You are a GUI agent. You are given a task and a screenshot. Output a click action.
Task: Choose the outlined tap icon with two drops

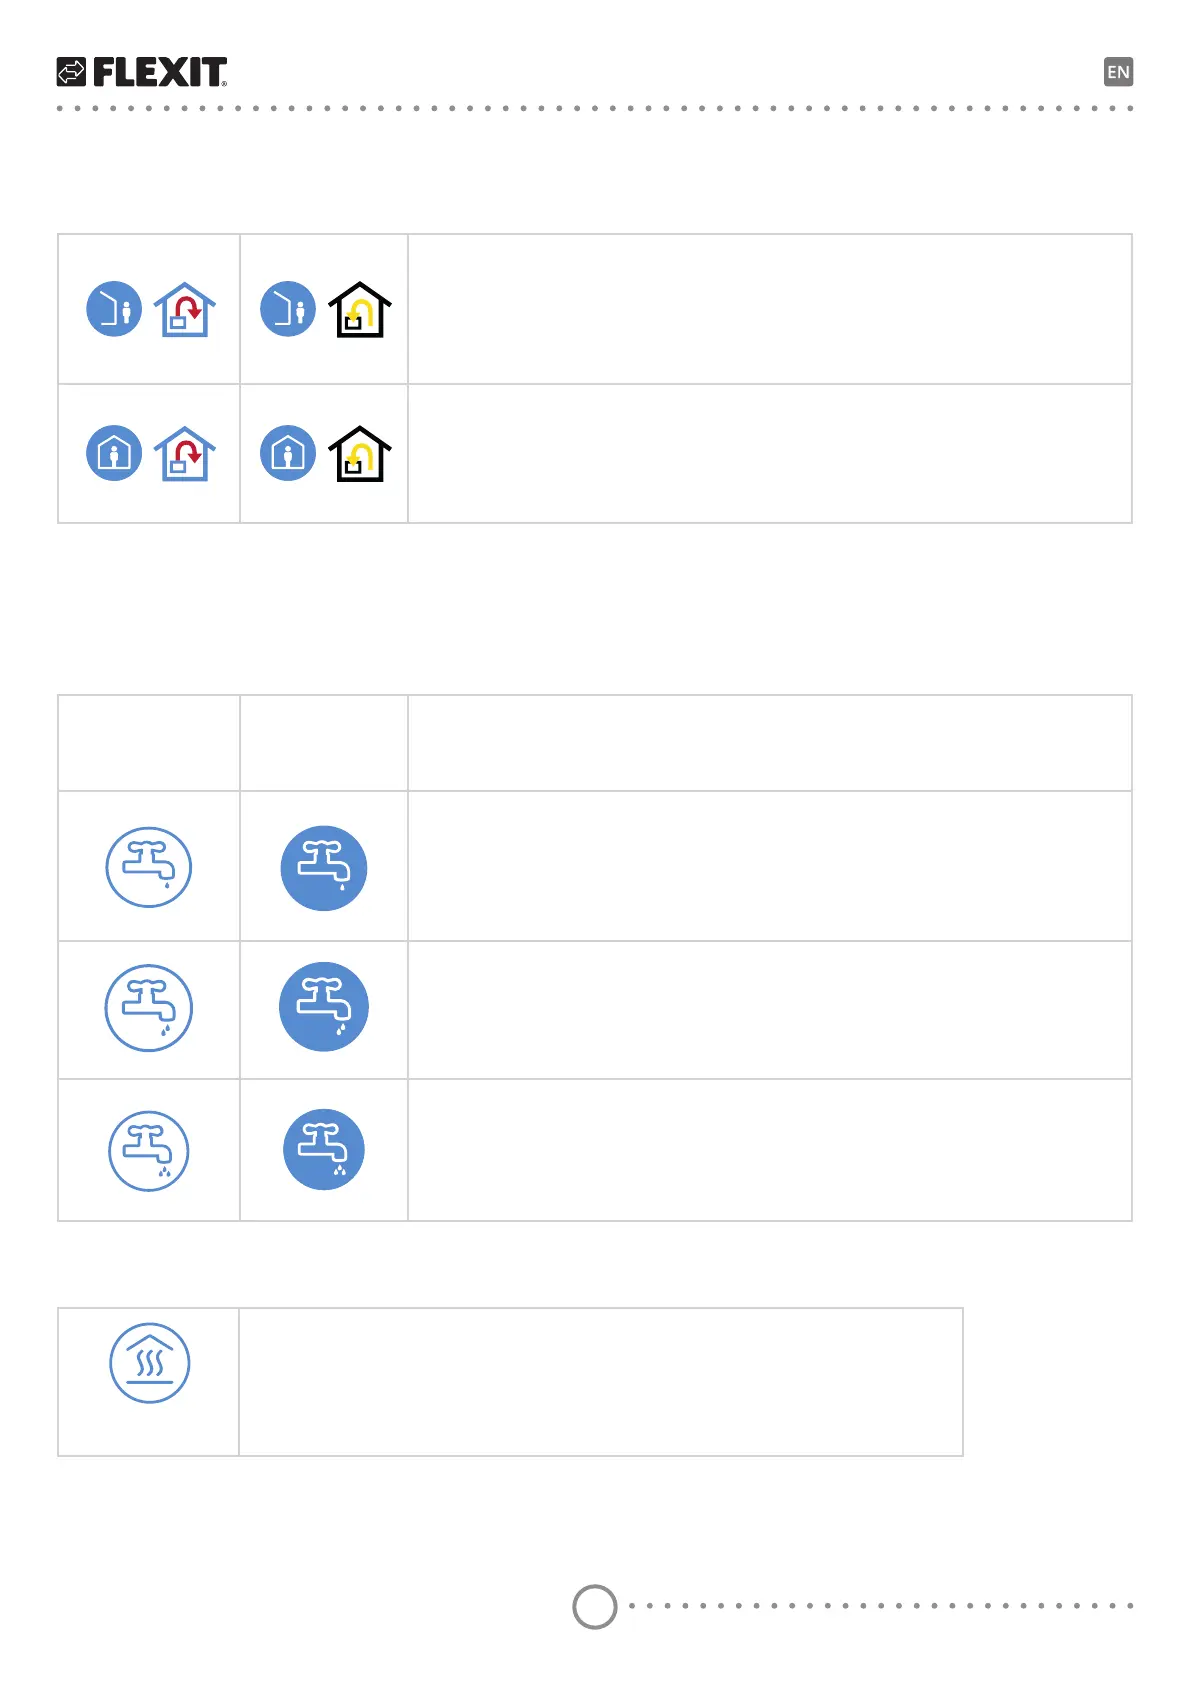149,1008
